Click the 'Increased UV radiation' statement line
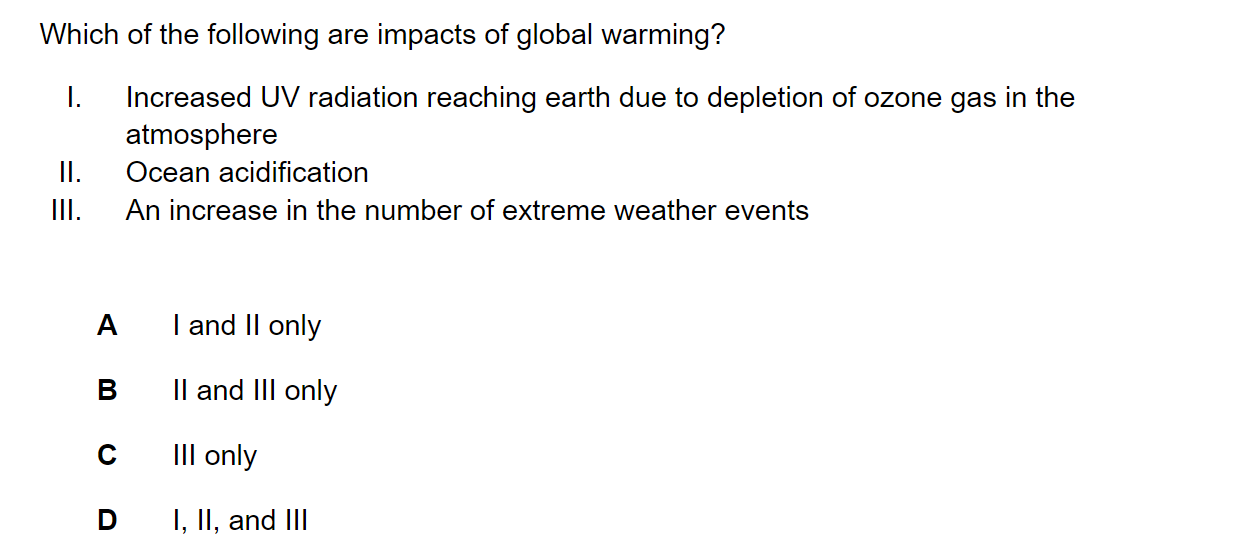1250x557 pixels. (x=600, y=98)
